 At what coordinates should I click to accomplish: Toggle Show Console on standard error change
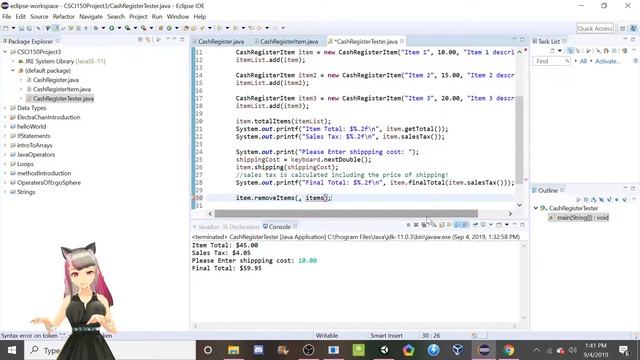pyautogui.click(x=464, y=224)
